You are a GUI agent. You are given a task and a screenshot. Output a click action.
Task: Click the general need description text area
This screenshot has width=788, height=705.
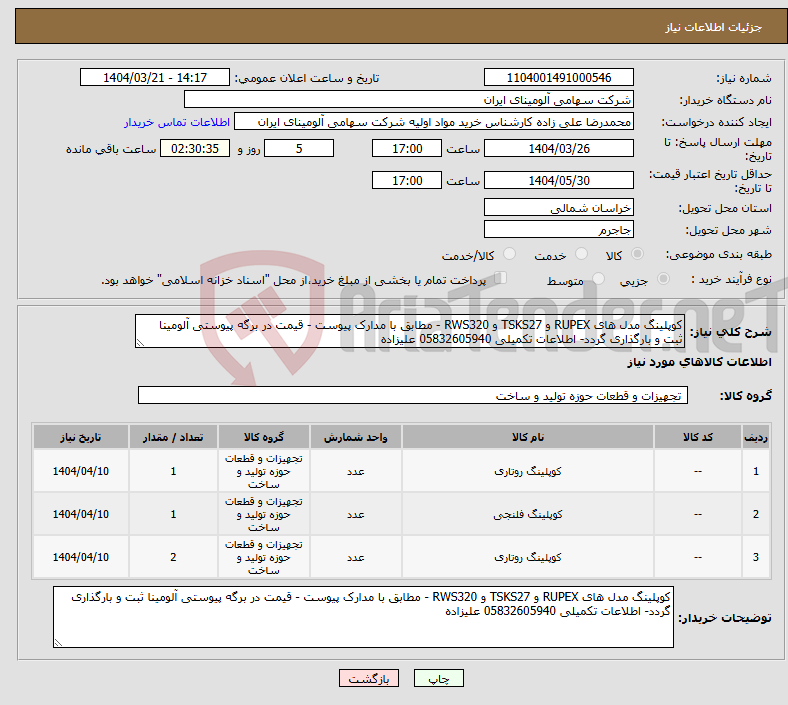(x=410, y=332)
